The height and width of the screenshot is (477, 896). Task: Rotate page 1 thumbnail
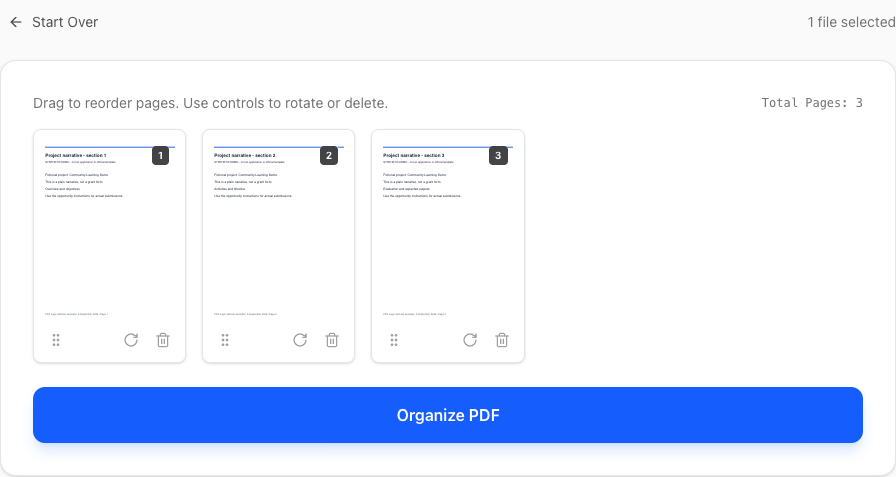(x=131, y=340)
